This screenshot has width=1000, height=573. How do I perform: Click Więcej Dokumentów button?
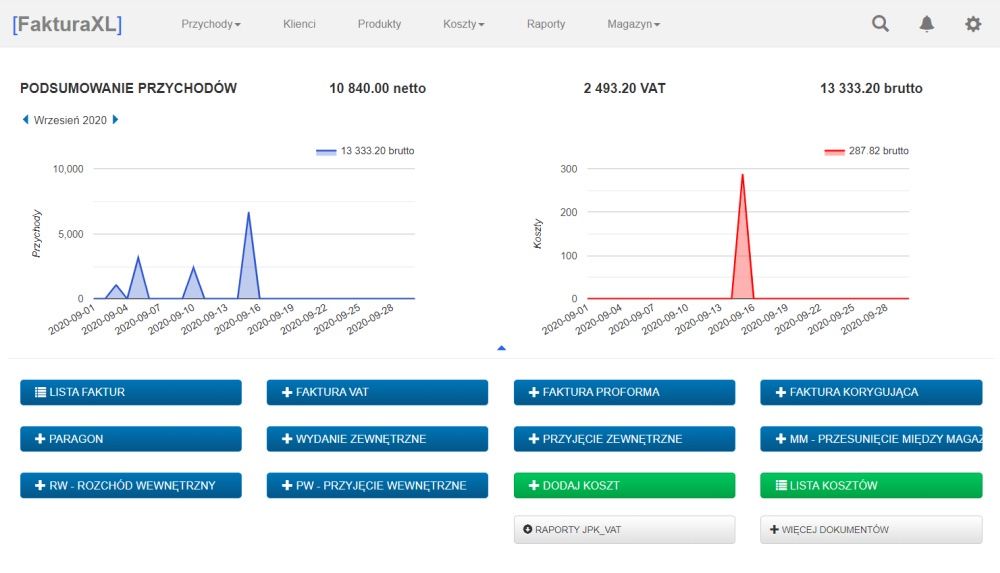(x=871, y=530)
